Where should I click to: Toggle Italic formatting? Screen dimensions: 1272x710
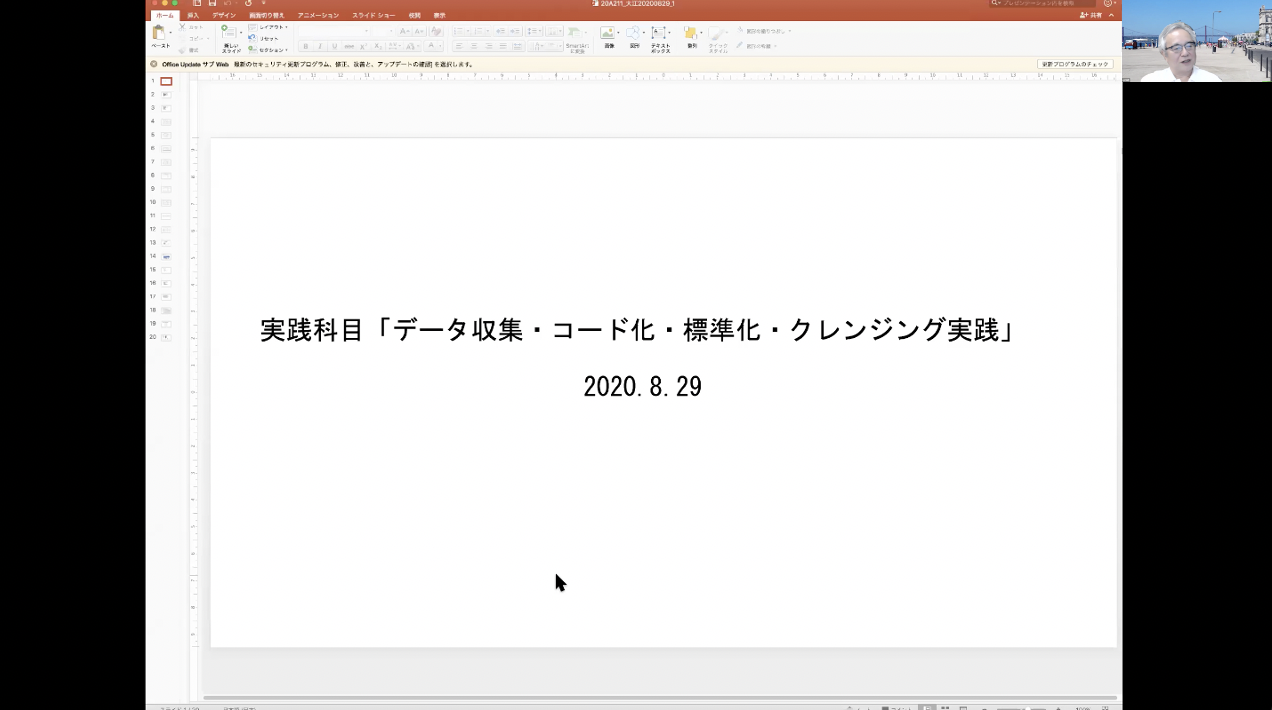coord(320,46)
